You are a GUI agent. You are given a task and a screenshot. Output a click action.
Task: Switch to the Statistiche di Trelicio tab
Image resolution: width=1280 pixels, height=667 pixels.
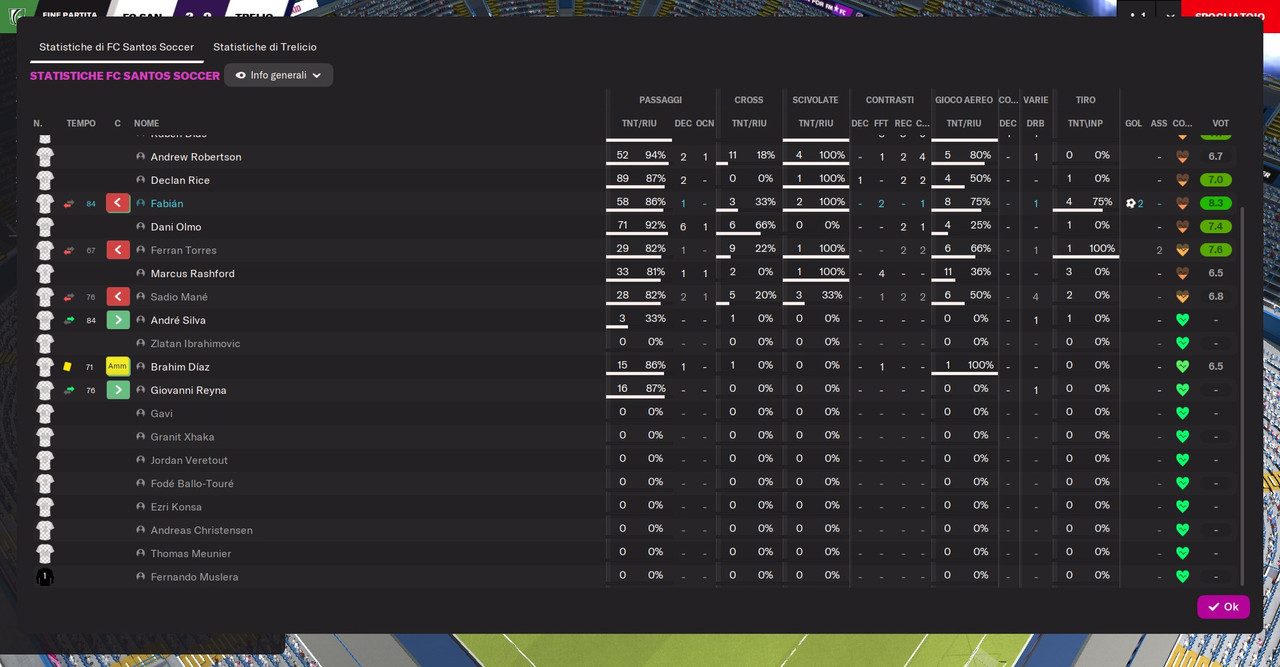tap(265, 47)
